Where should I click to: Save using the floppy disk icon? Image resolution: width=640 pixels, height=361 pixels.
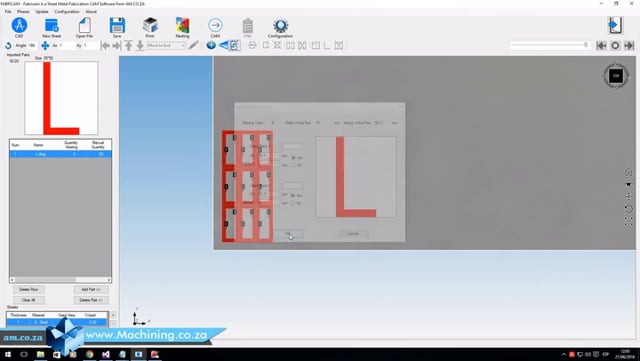pyautogui.click(x=117, y=26)
